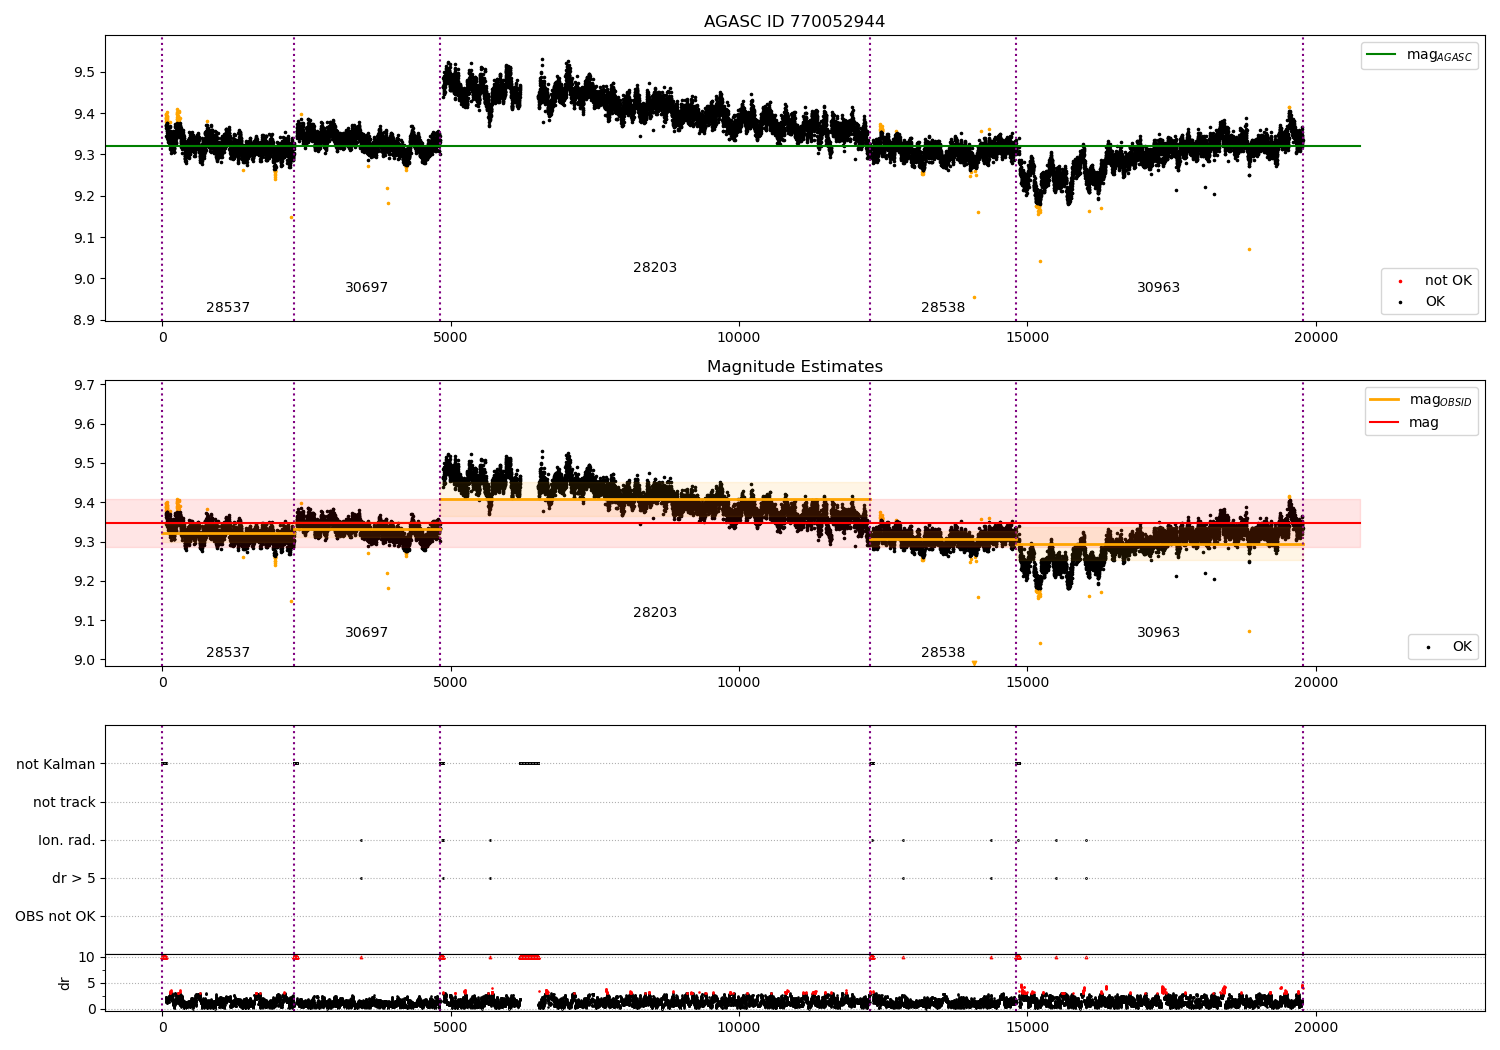Image resolution: width=1500 pixels, height=1050 pixels.
Task: Click the long 'not Kalman' marker cluster
Action: click(x=529, y=764)
